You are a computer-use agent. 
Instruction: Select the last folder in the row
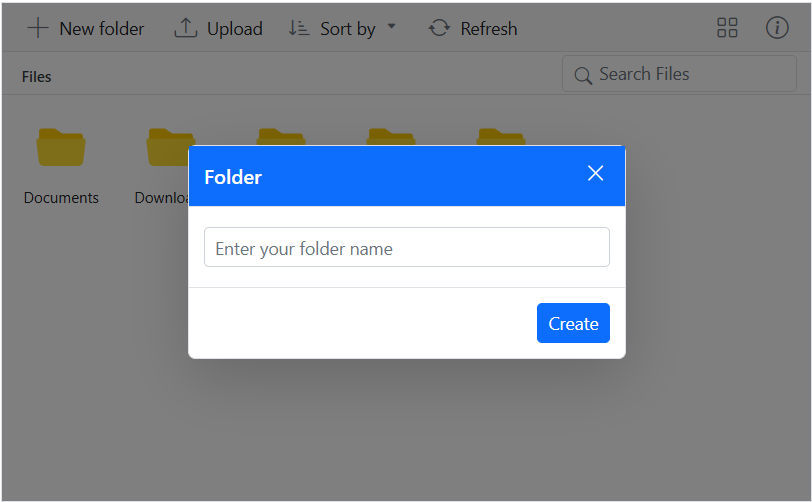501,136
